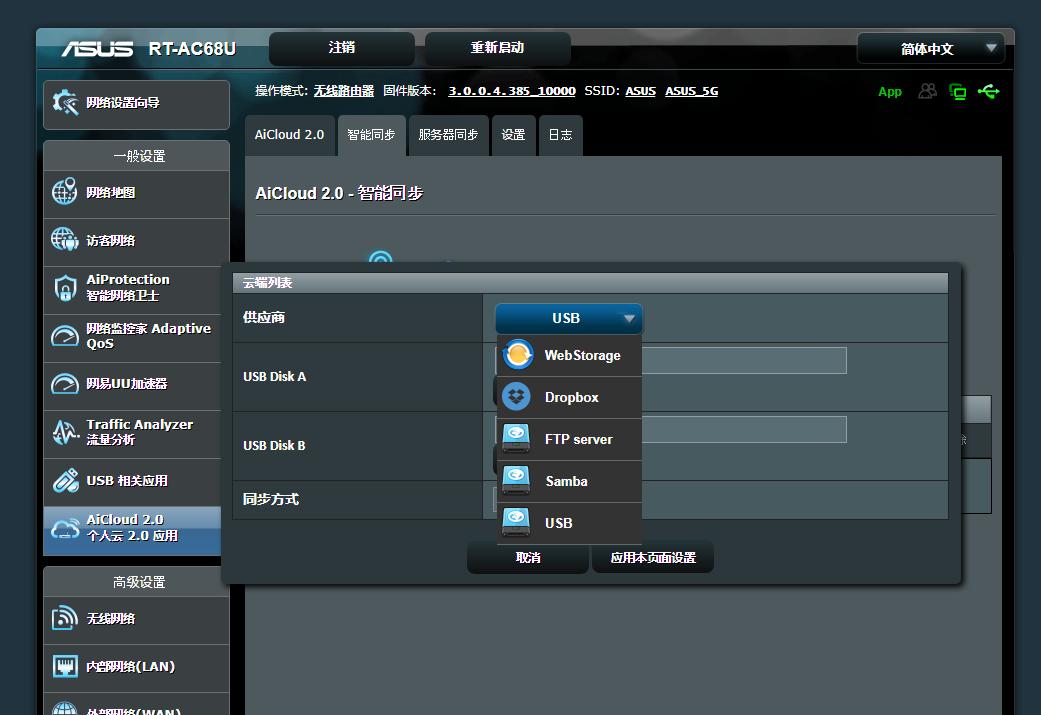Choose USB option in provider list
This screenshot has height=715, width=1041.
coord(569,523)
